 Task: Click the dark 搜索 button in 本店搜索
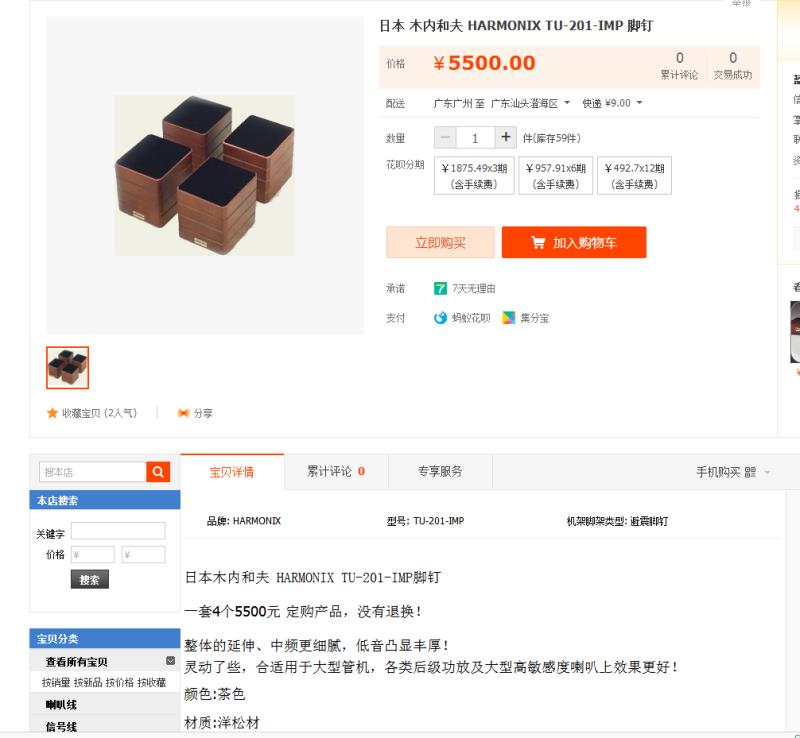[x=90, y=580]
